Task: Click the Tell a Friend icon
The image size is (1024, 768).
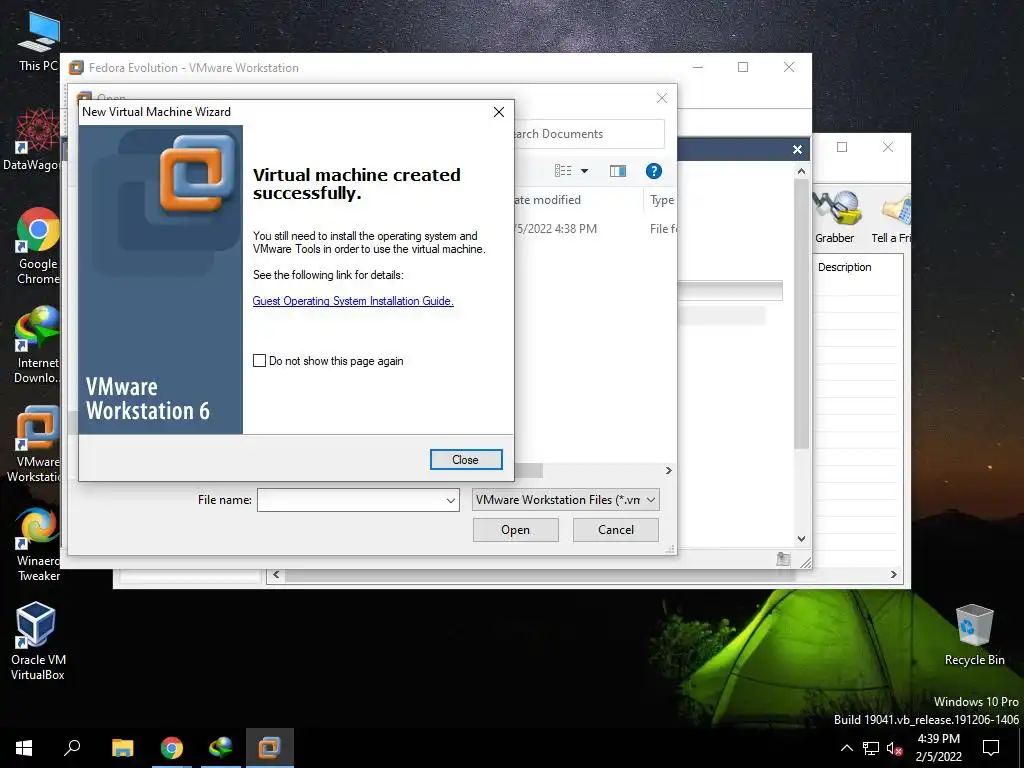Action: click(891, 217)
